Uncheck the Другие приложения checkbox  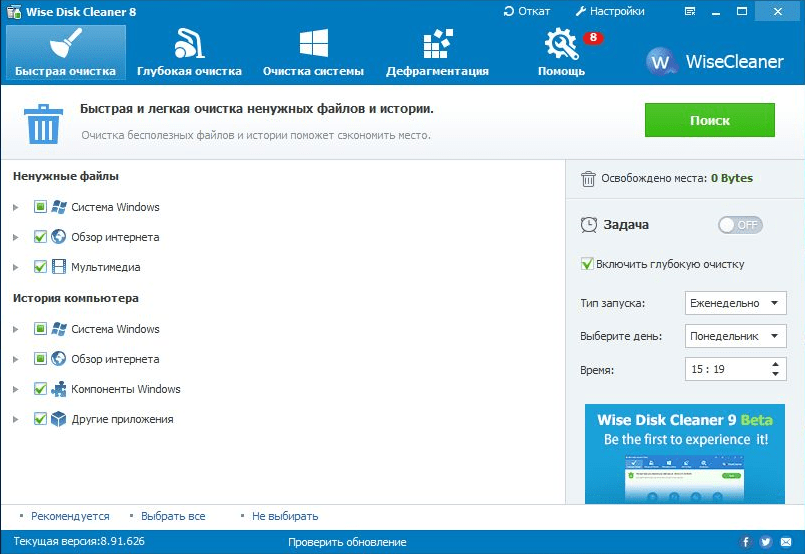point(40,419)
